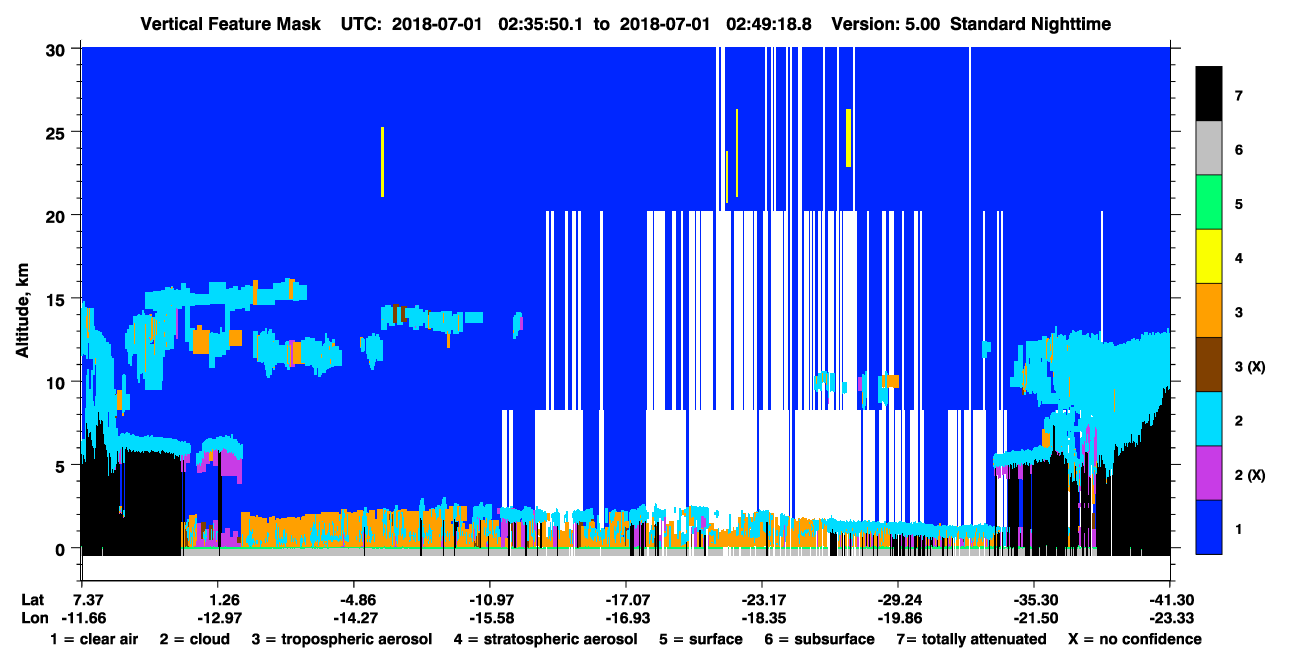Viewport: 1300px width, 667px height.
Task: Select the orange colorbar swatch labeled 3
Action: click(x=1209, y=311)
